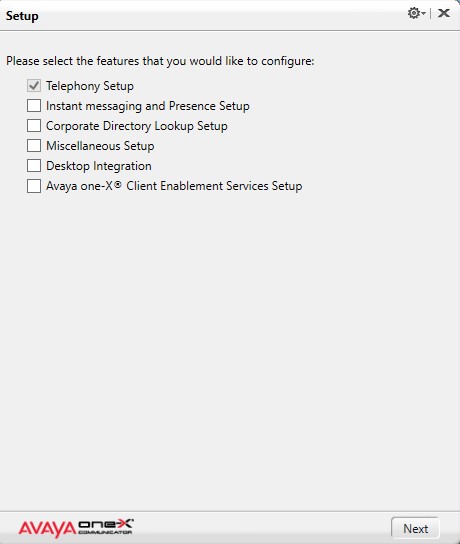
Task: Expand the small arrow beside gear
Action: click(423, 14)
